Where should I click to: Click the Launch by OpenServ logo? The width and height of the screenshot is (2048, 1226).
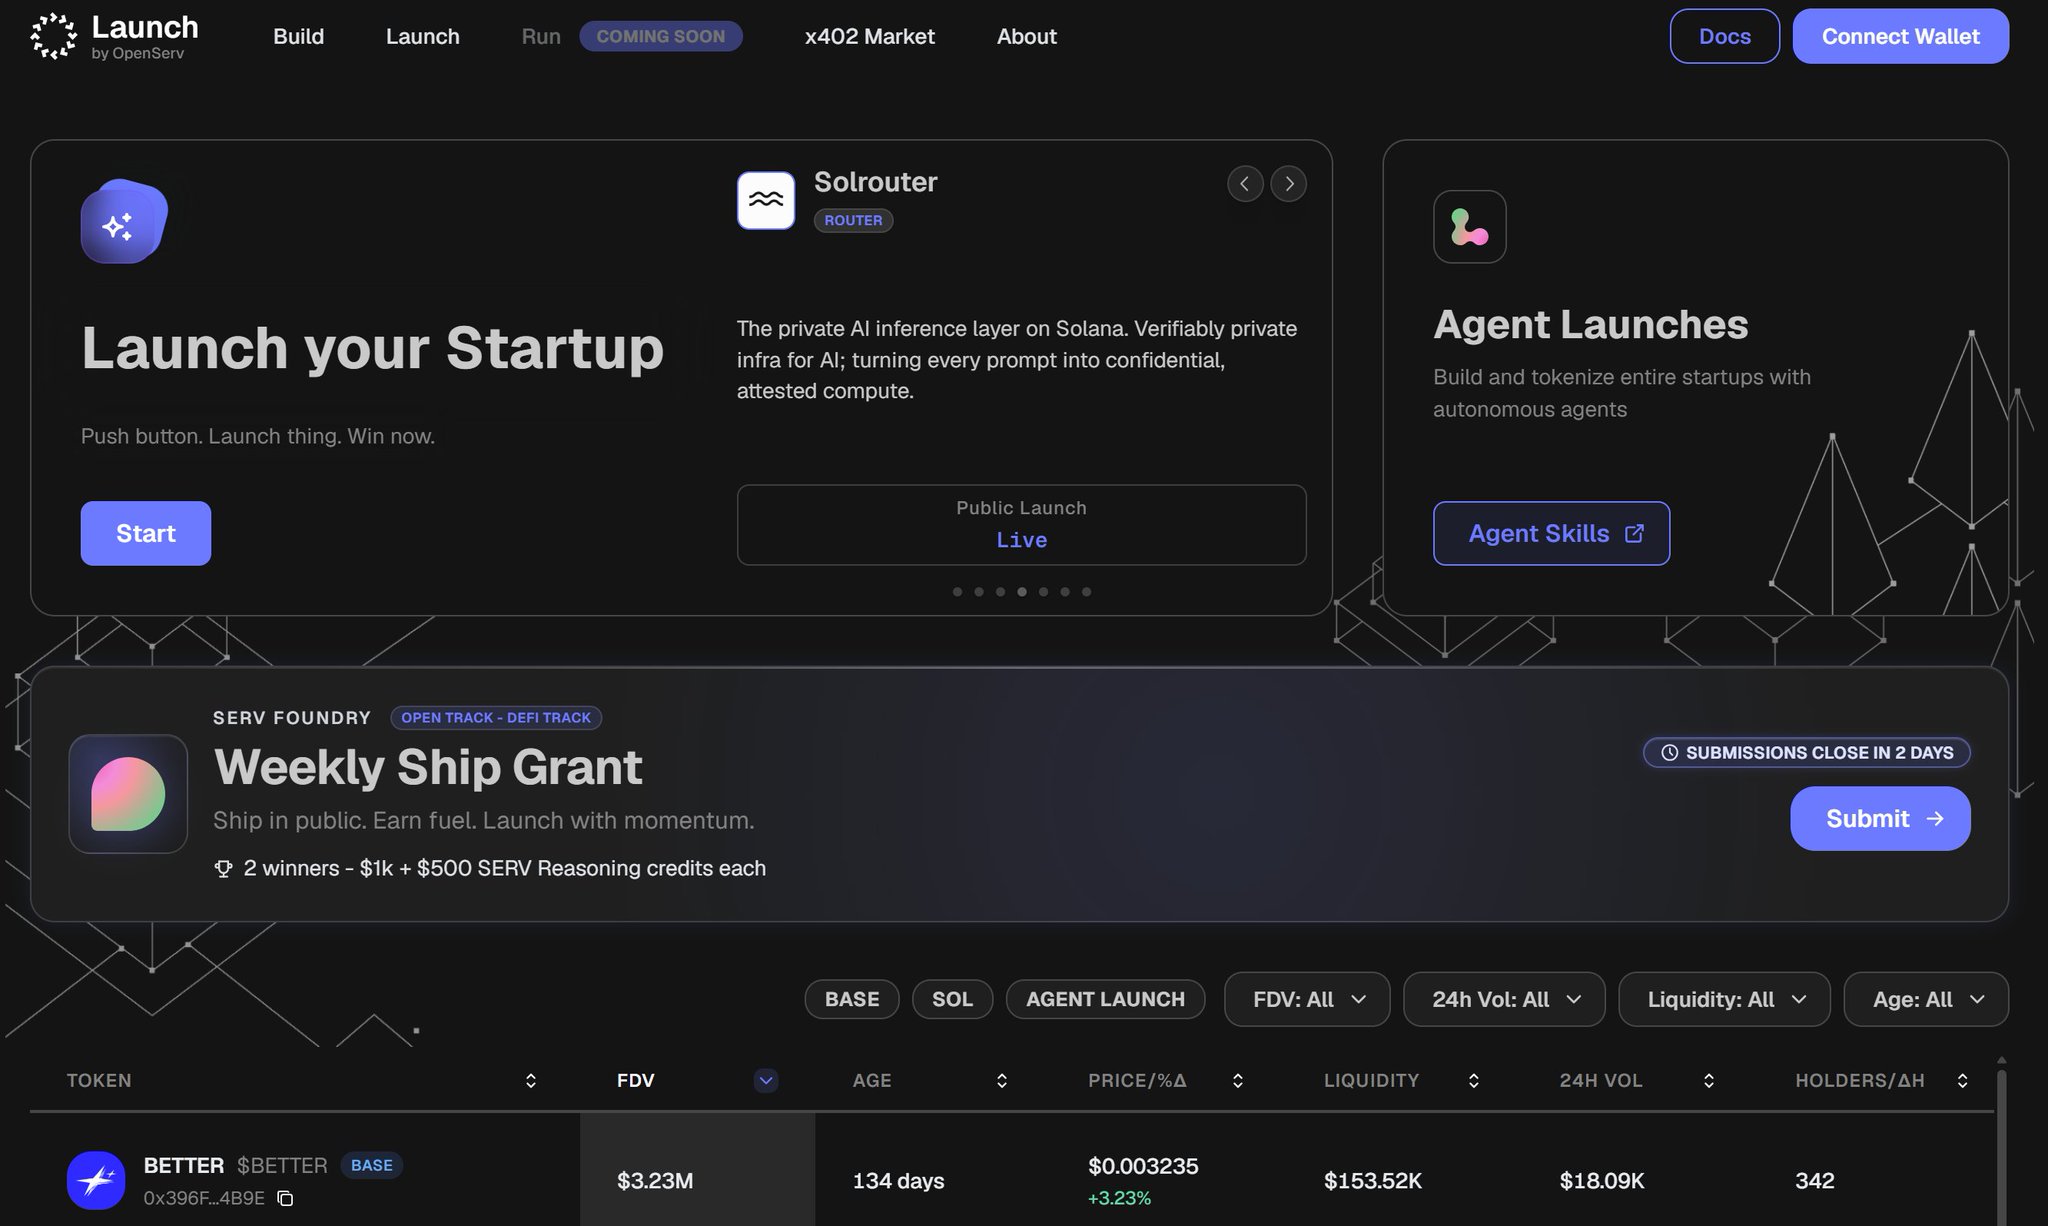[114, 36]
